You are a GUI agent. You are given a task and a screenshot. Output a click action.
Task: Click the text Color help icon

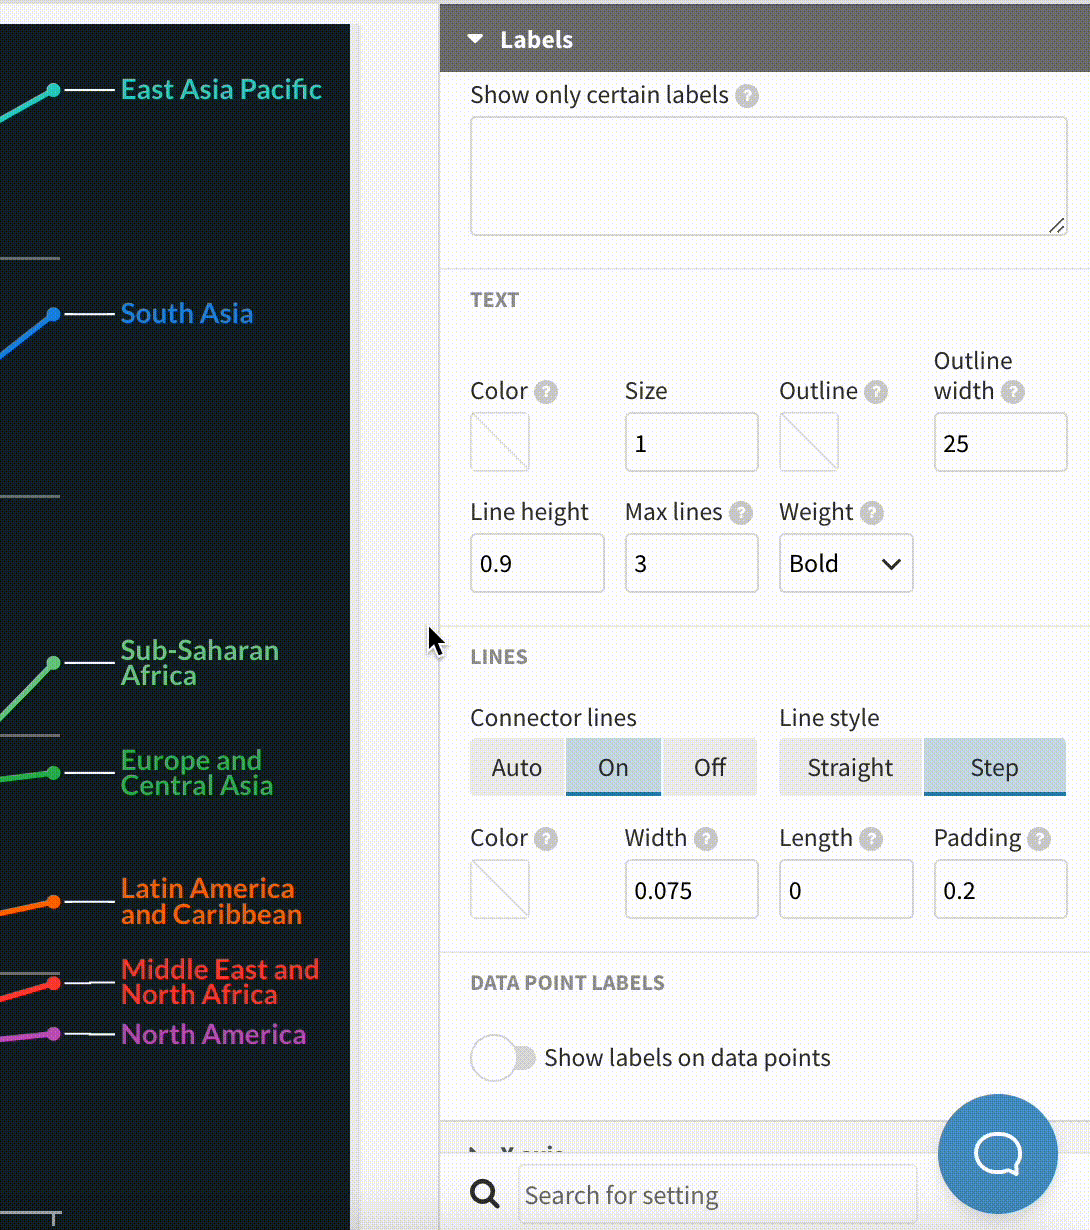(x=545, y=392)
